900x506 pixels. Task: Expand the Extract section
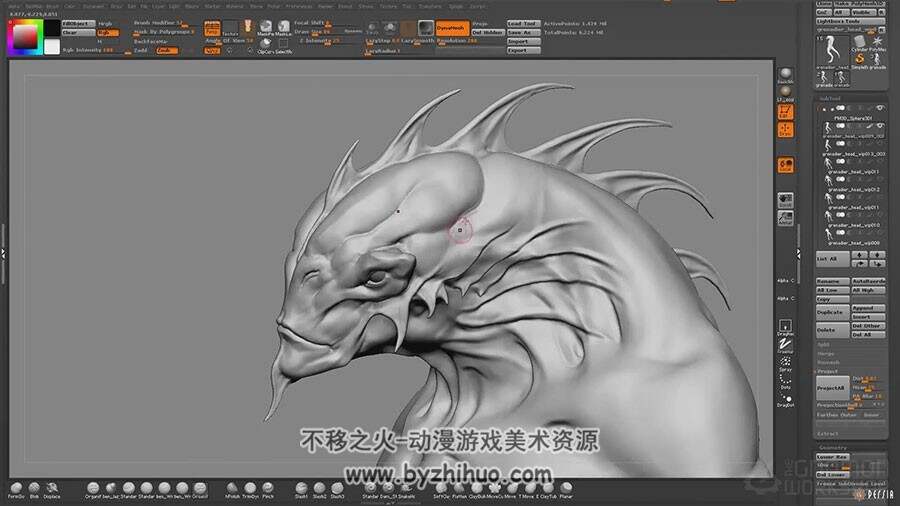coord(828,434)
